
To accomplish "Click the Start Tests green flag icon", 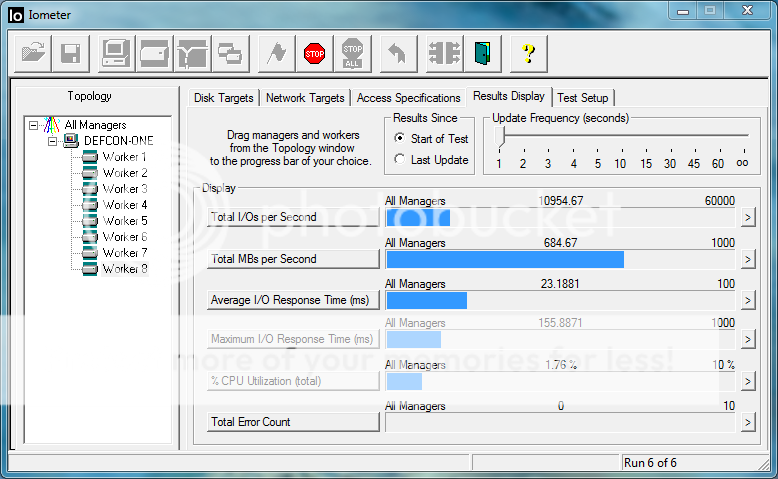I will point(275,53).
